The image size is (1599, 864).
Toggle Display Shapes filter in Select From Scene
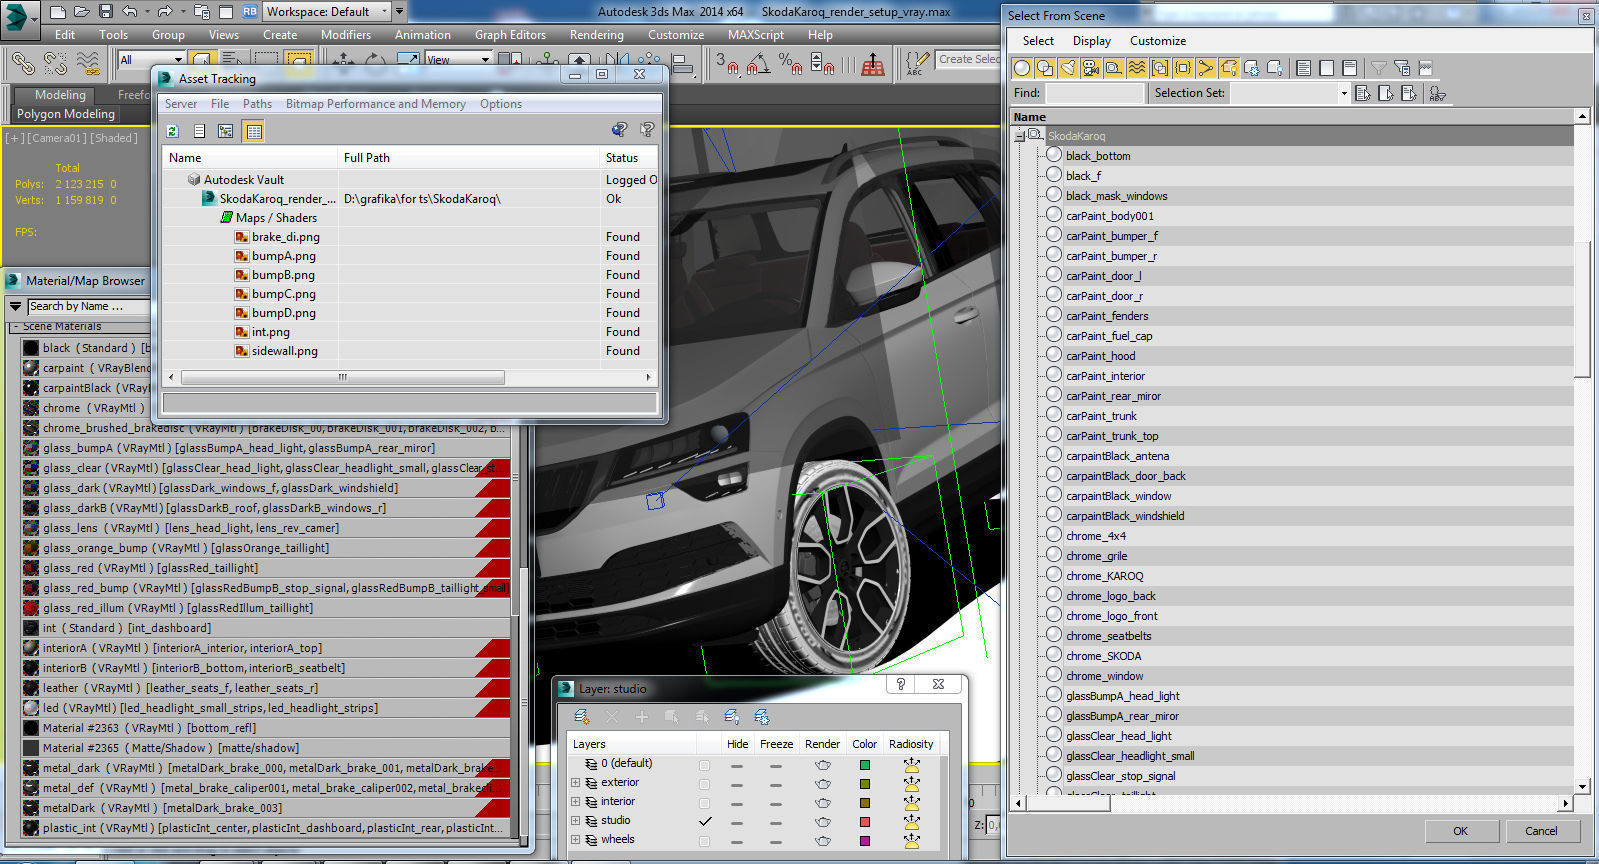pos(1045,68)
